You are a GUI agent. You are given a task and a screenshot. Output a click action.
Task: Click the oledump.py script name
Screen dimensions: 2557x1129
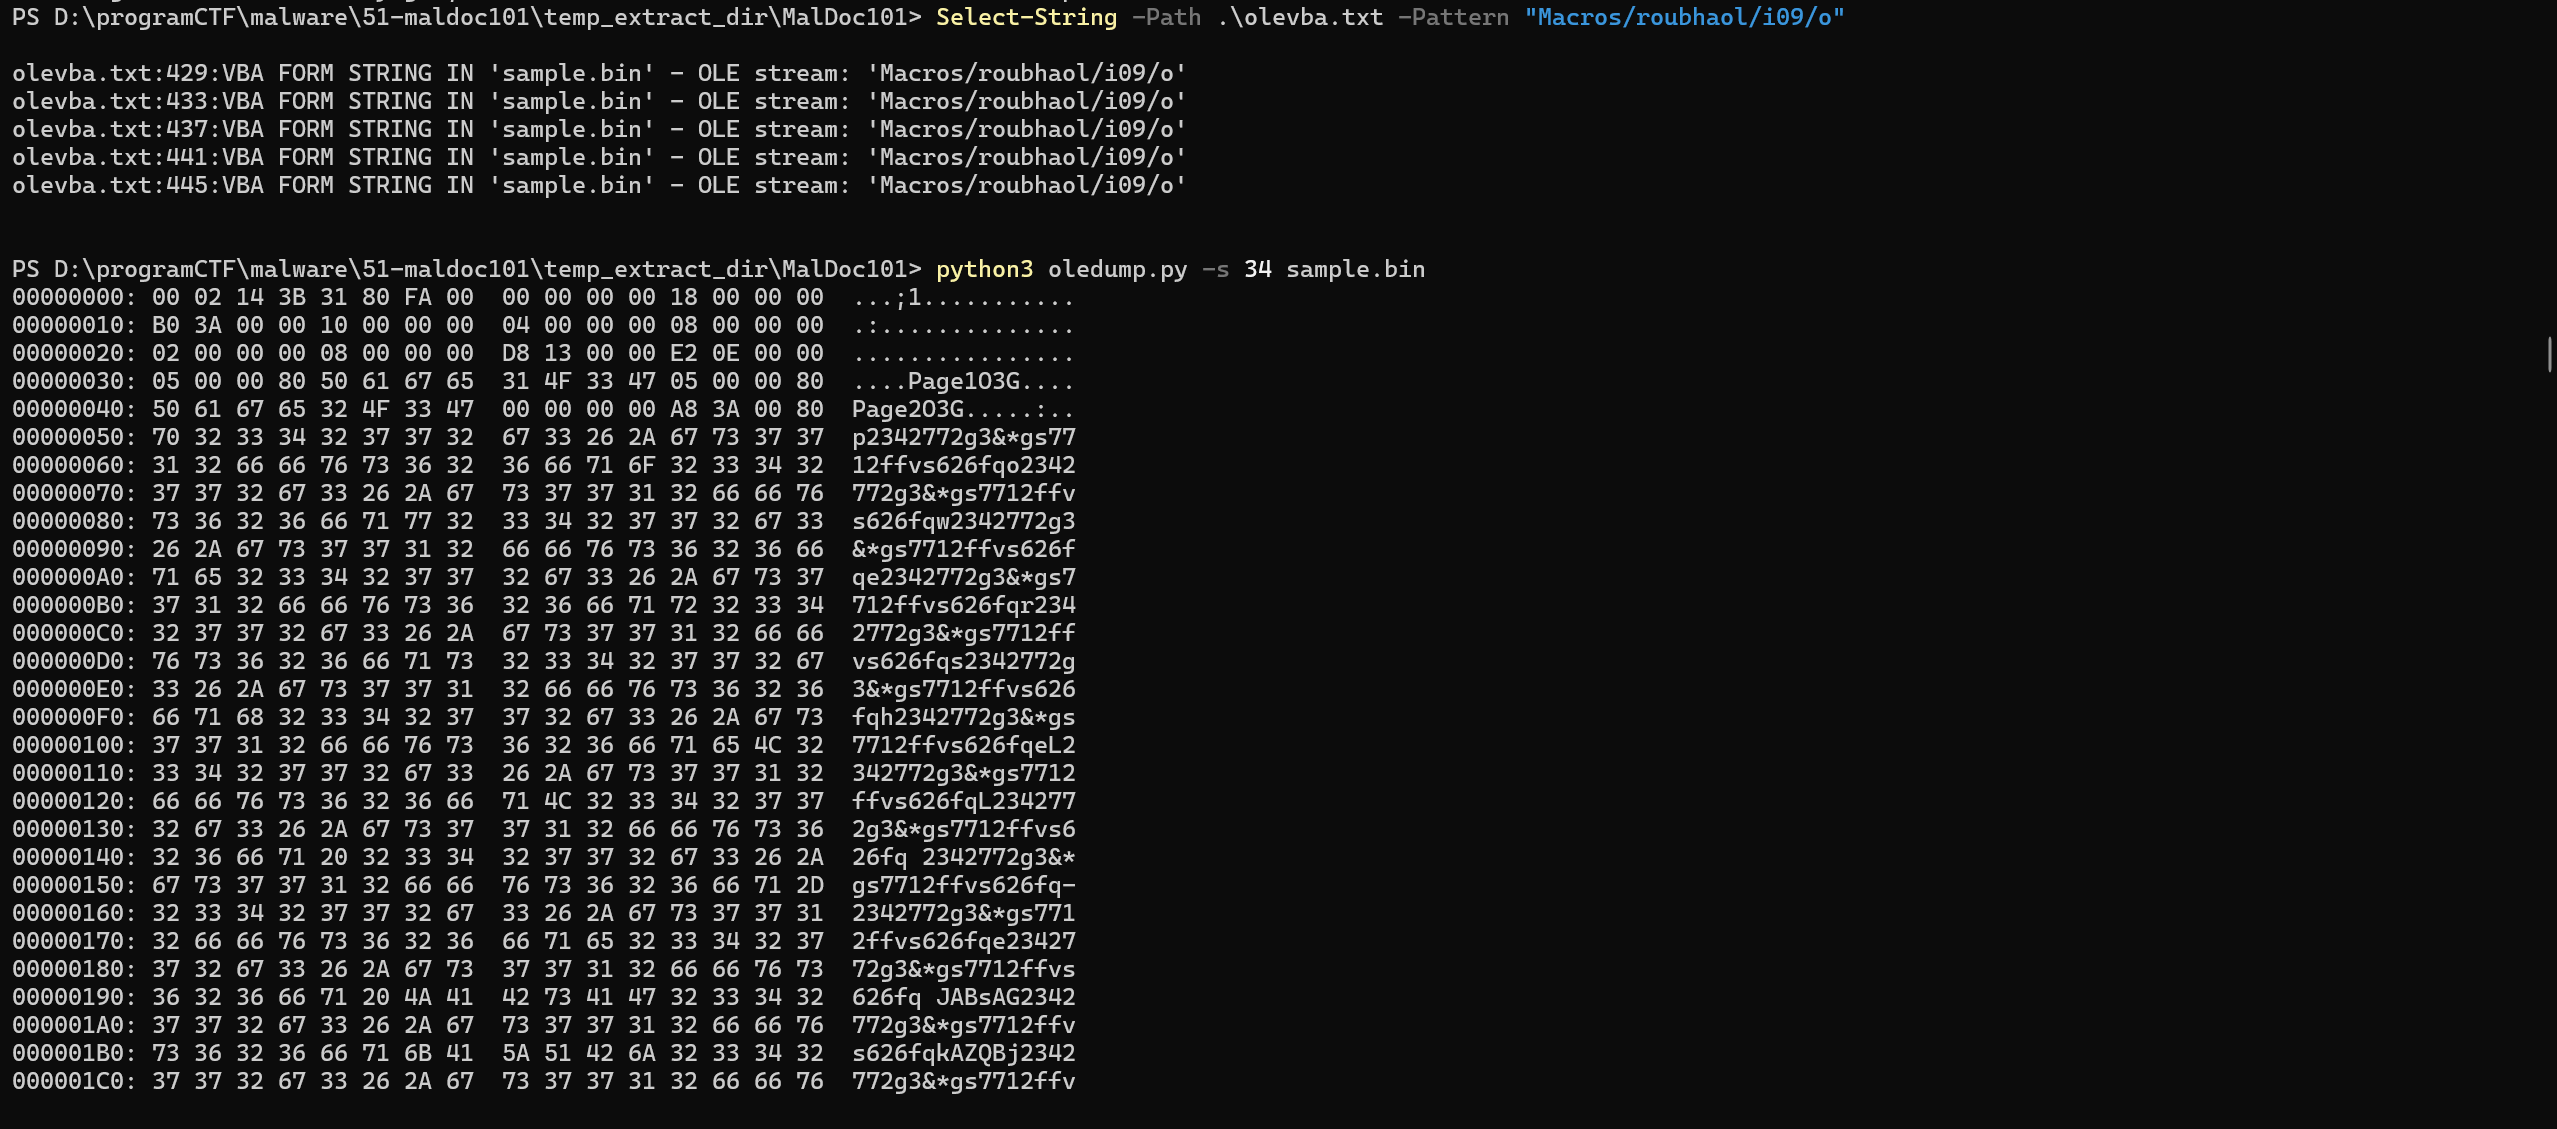(x=1117, y=269)
